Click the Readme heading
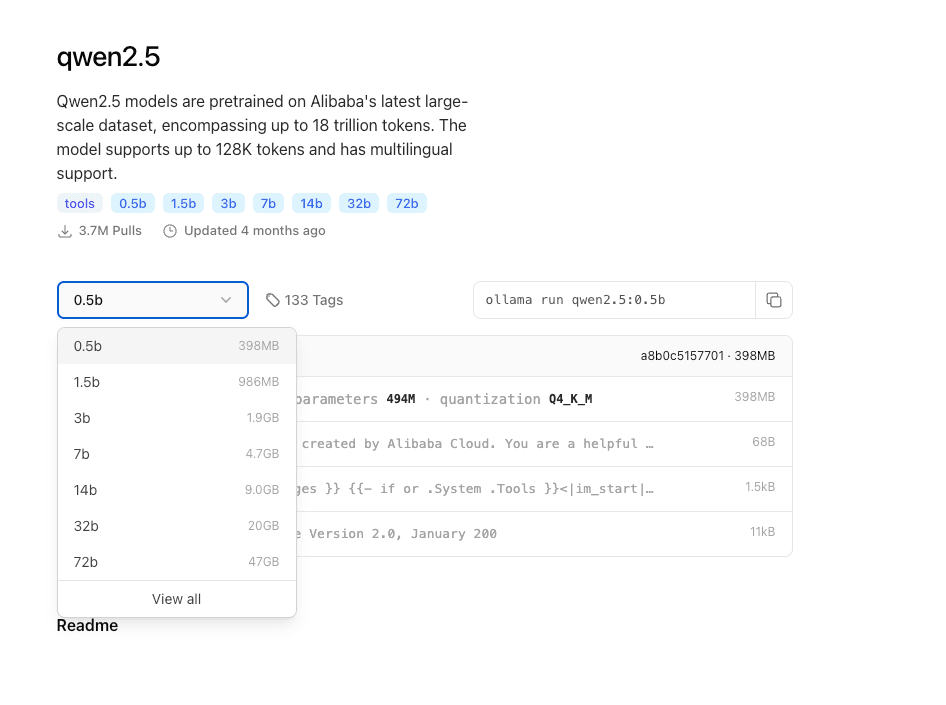 click(x=87, y=625)
